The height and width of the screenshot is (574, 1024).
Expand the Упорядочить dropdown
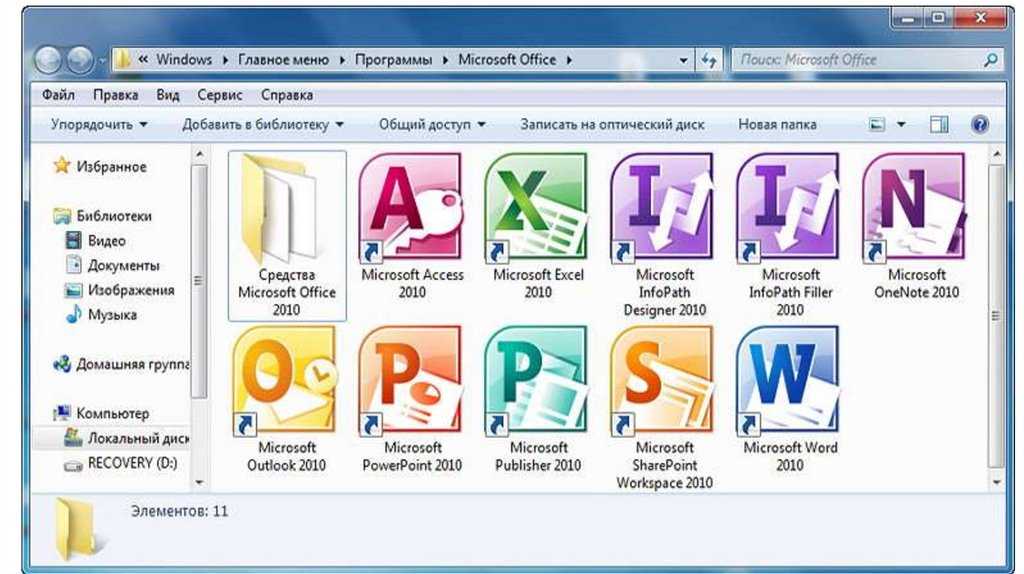pyautogui.click(x=99, y=124)
